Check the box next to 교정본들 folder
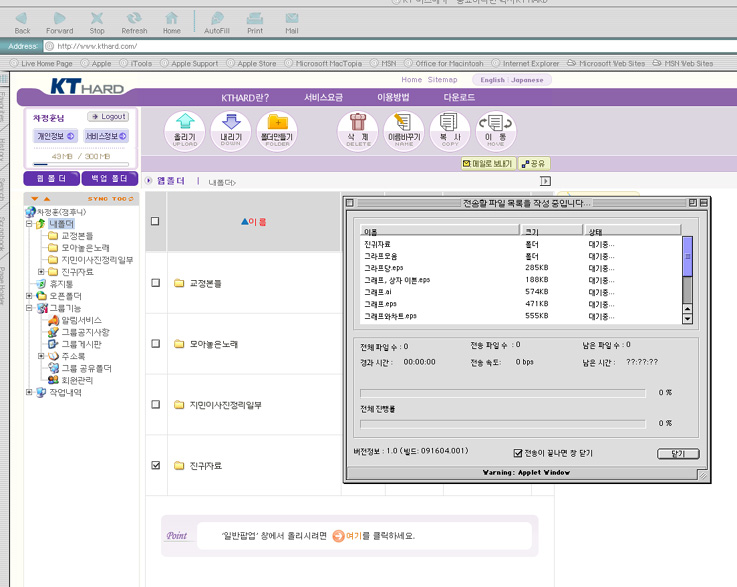Viewport: 737px width, 587px height. (x=155, y=283)
